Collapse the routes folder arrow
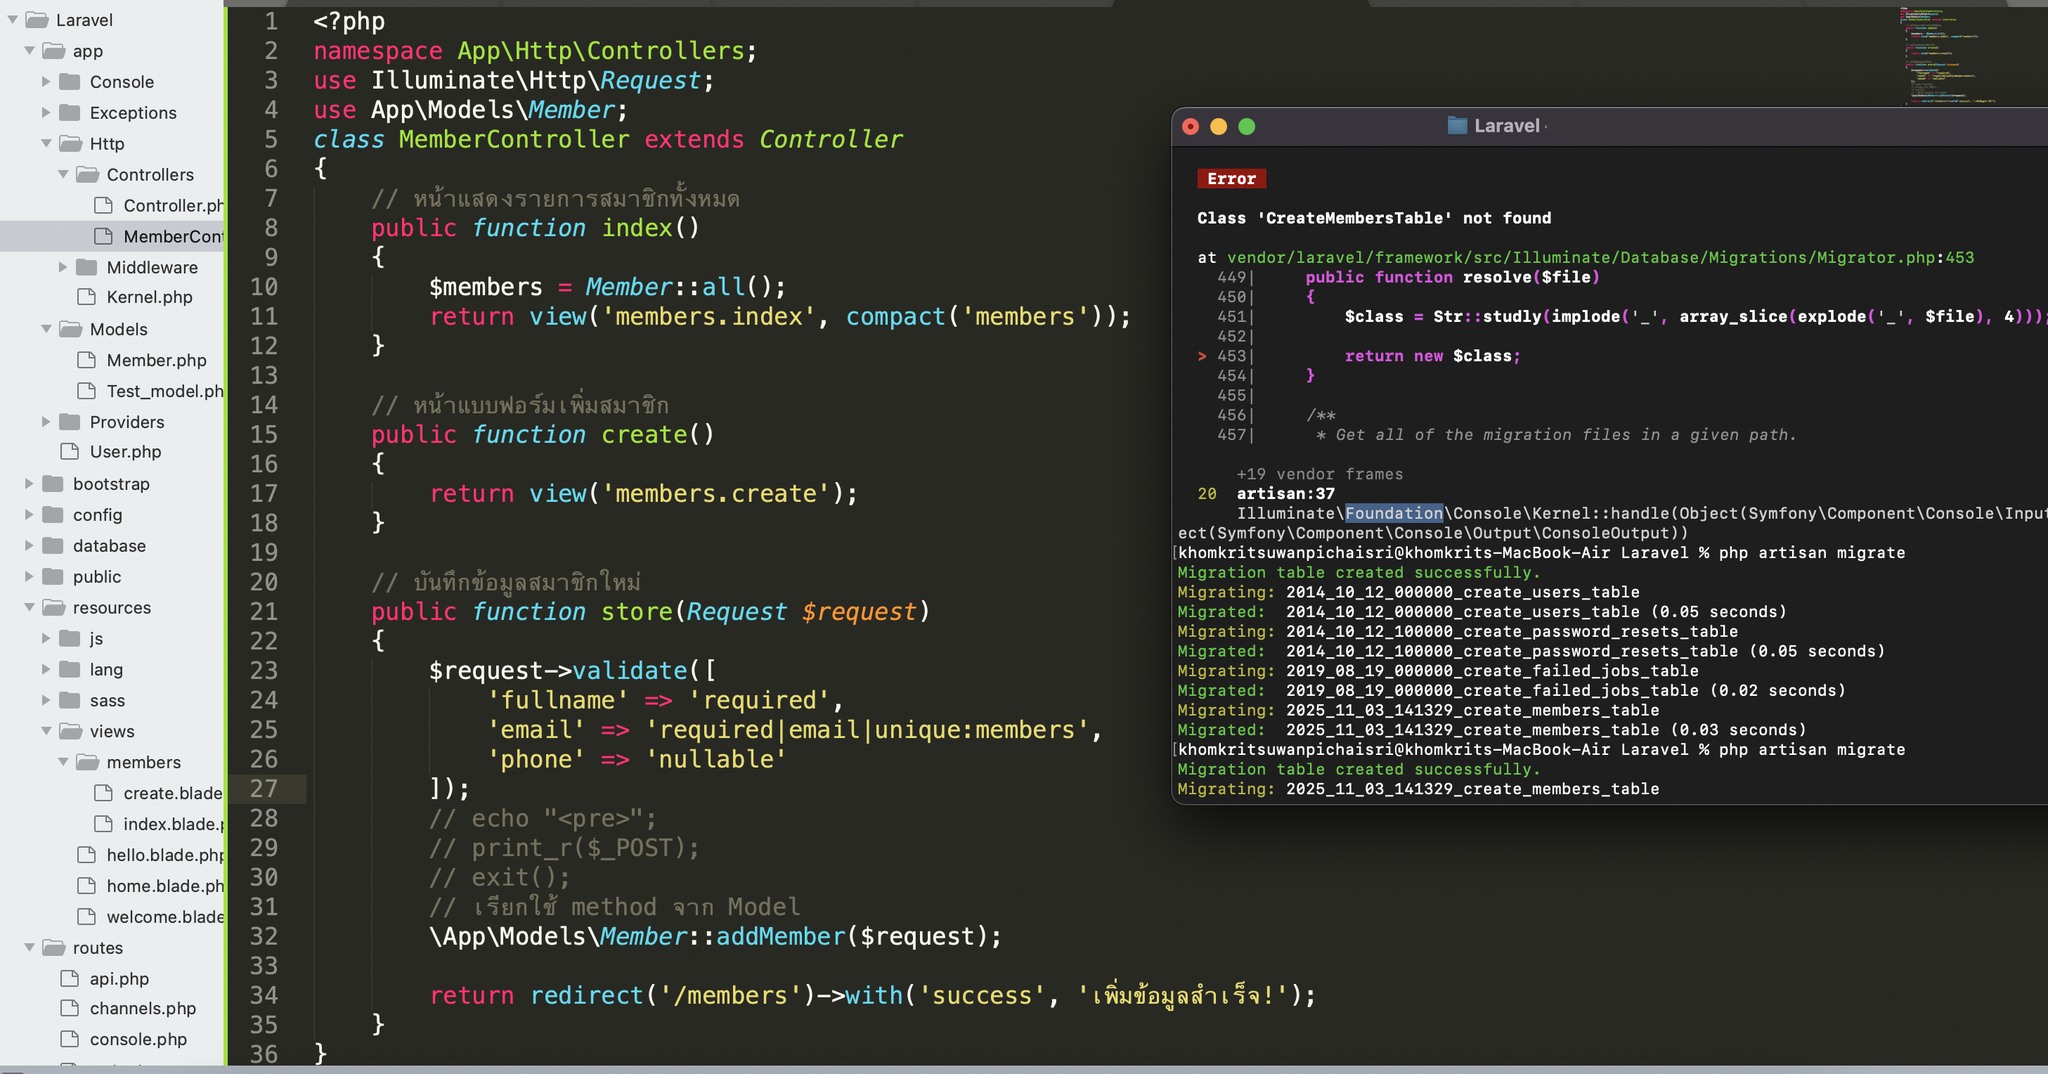Viewport: 2048px width, 1074px height. click(x=29, y=947)
